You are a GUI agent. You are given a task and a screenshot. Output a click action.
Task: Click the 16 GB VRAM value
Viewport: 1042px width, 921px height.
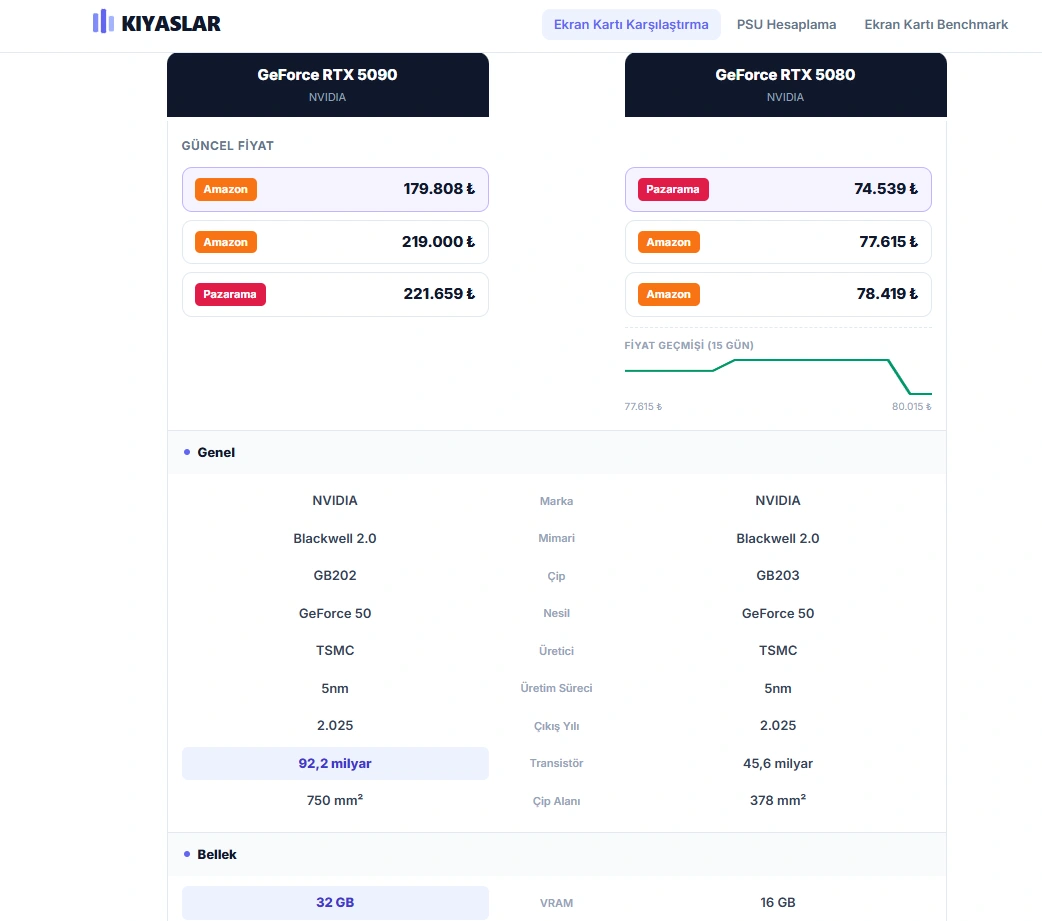(778, 902)
